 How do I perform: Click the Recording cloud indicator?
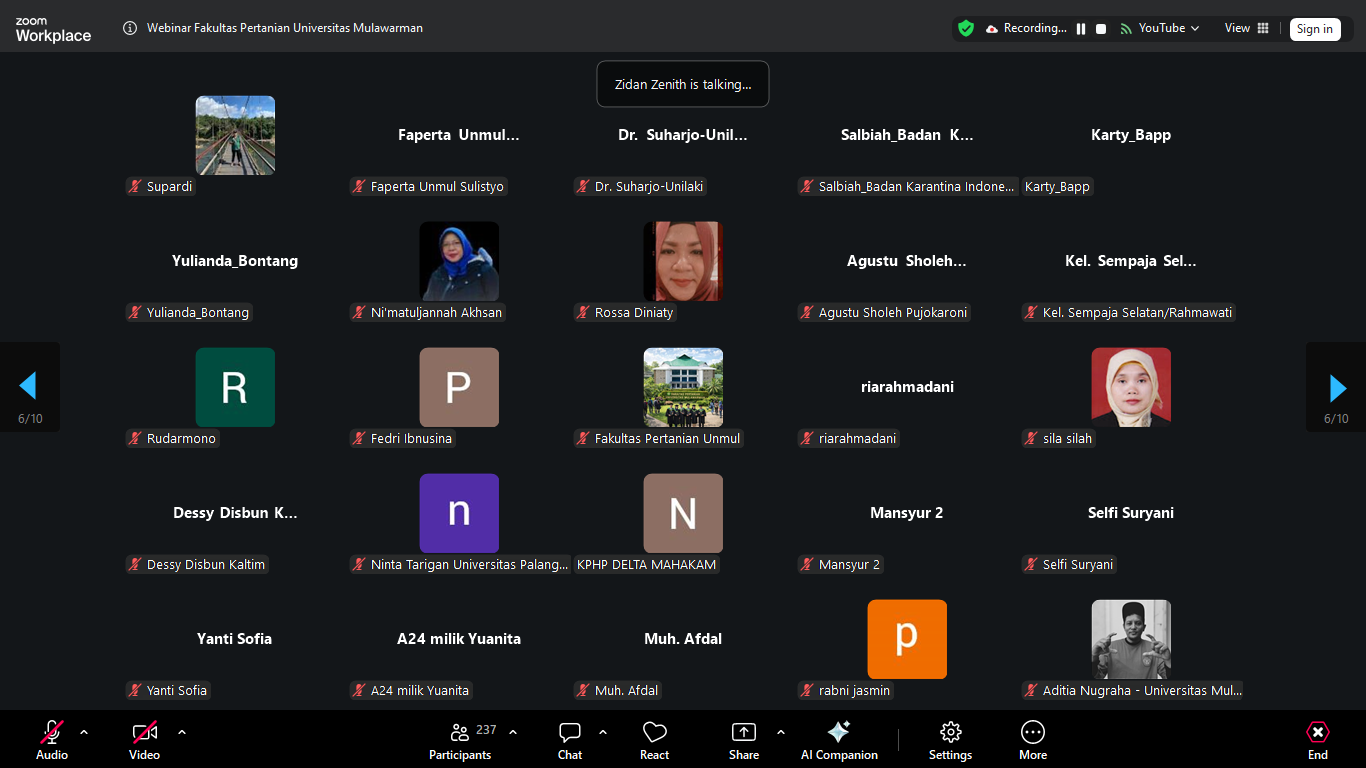[1026, 28]
